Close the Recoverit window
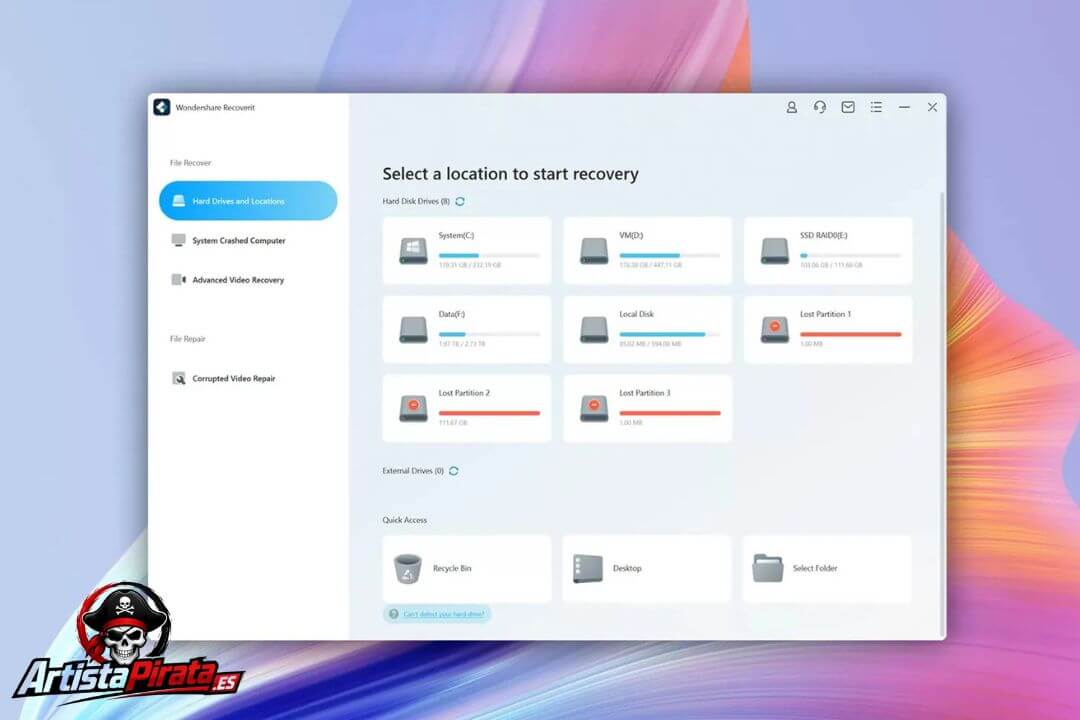This screenshot has height=720, width=1080. tap(933, 107)
